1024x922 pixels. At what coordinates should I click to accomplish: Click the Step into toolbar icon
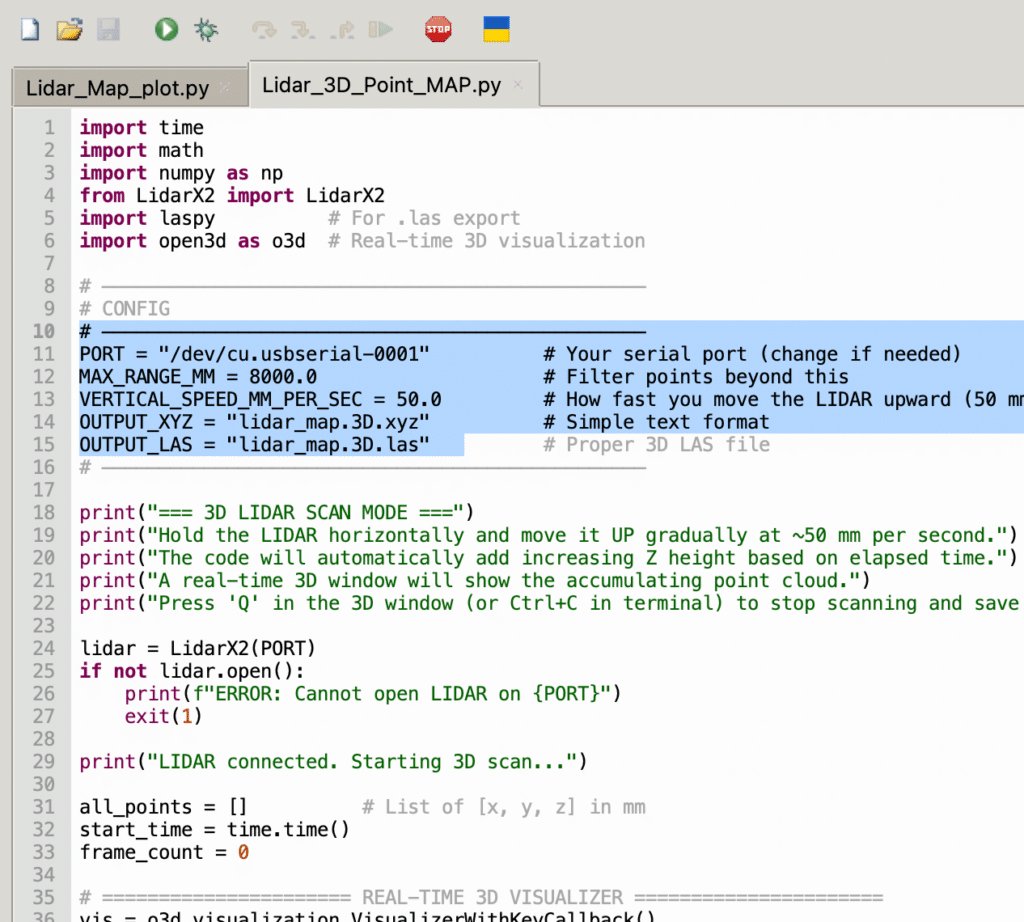click(x=303, y=29)
